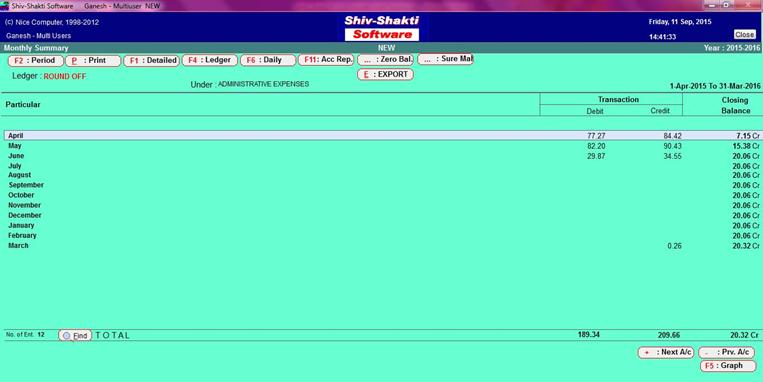Select the September month row
Screen dimensions: 763x382
pyautogui.click(x=382, y=185)
